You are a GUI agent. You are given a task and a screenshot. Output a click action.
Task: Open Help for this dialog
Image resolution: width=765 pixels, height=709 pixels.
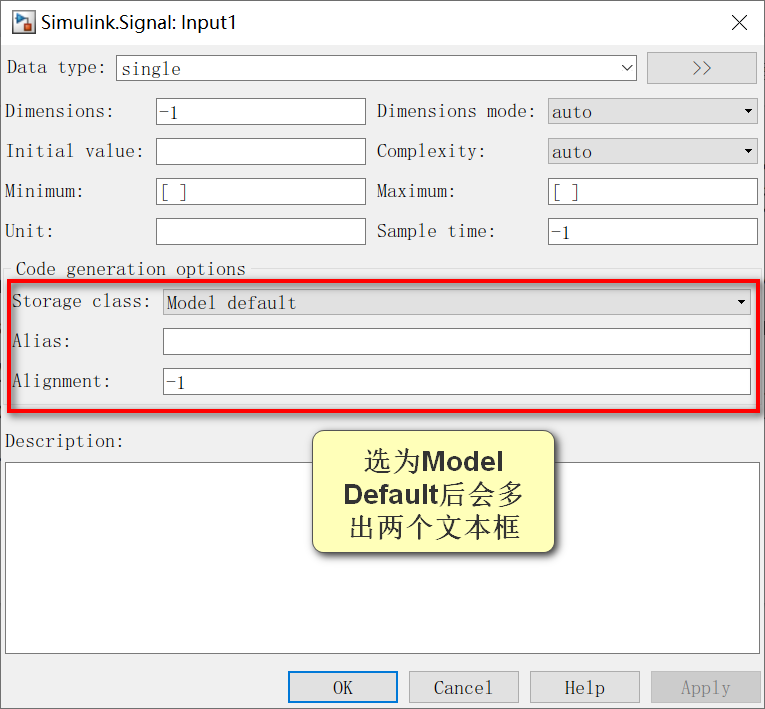(584, 687)
